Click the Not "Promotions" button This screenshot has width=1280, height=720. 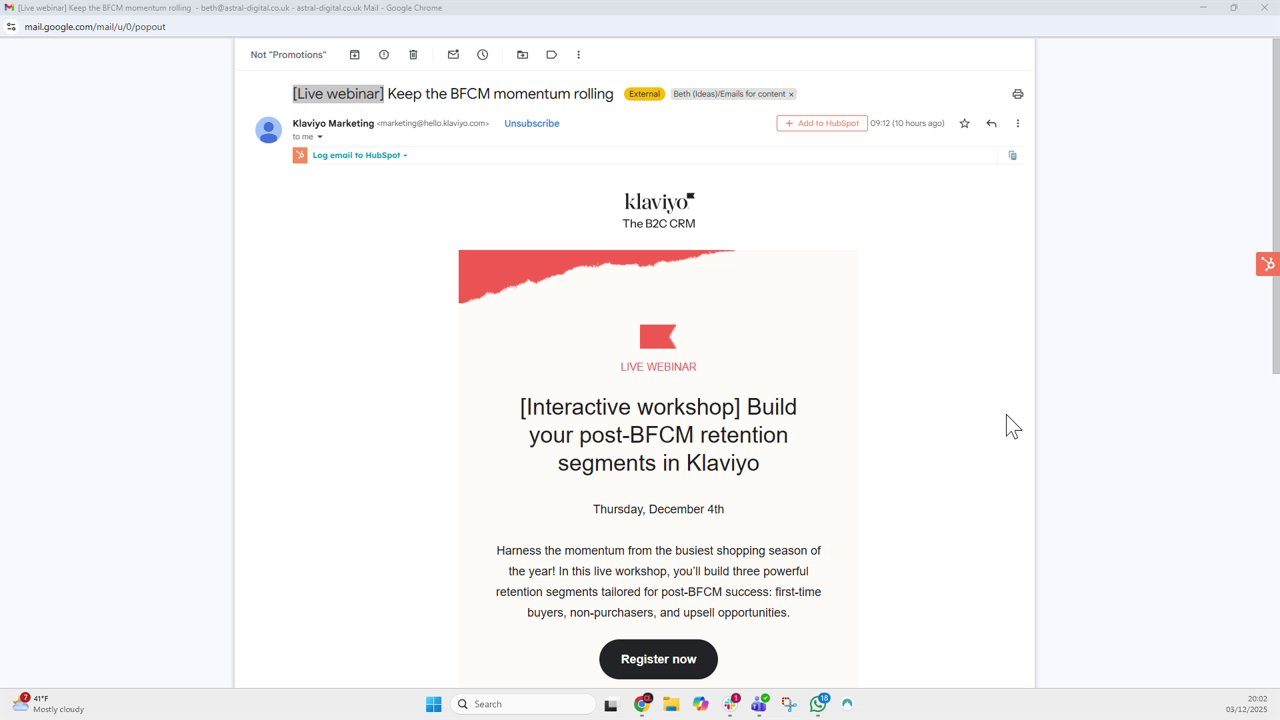(x=288, y=55)
